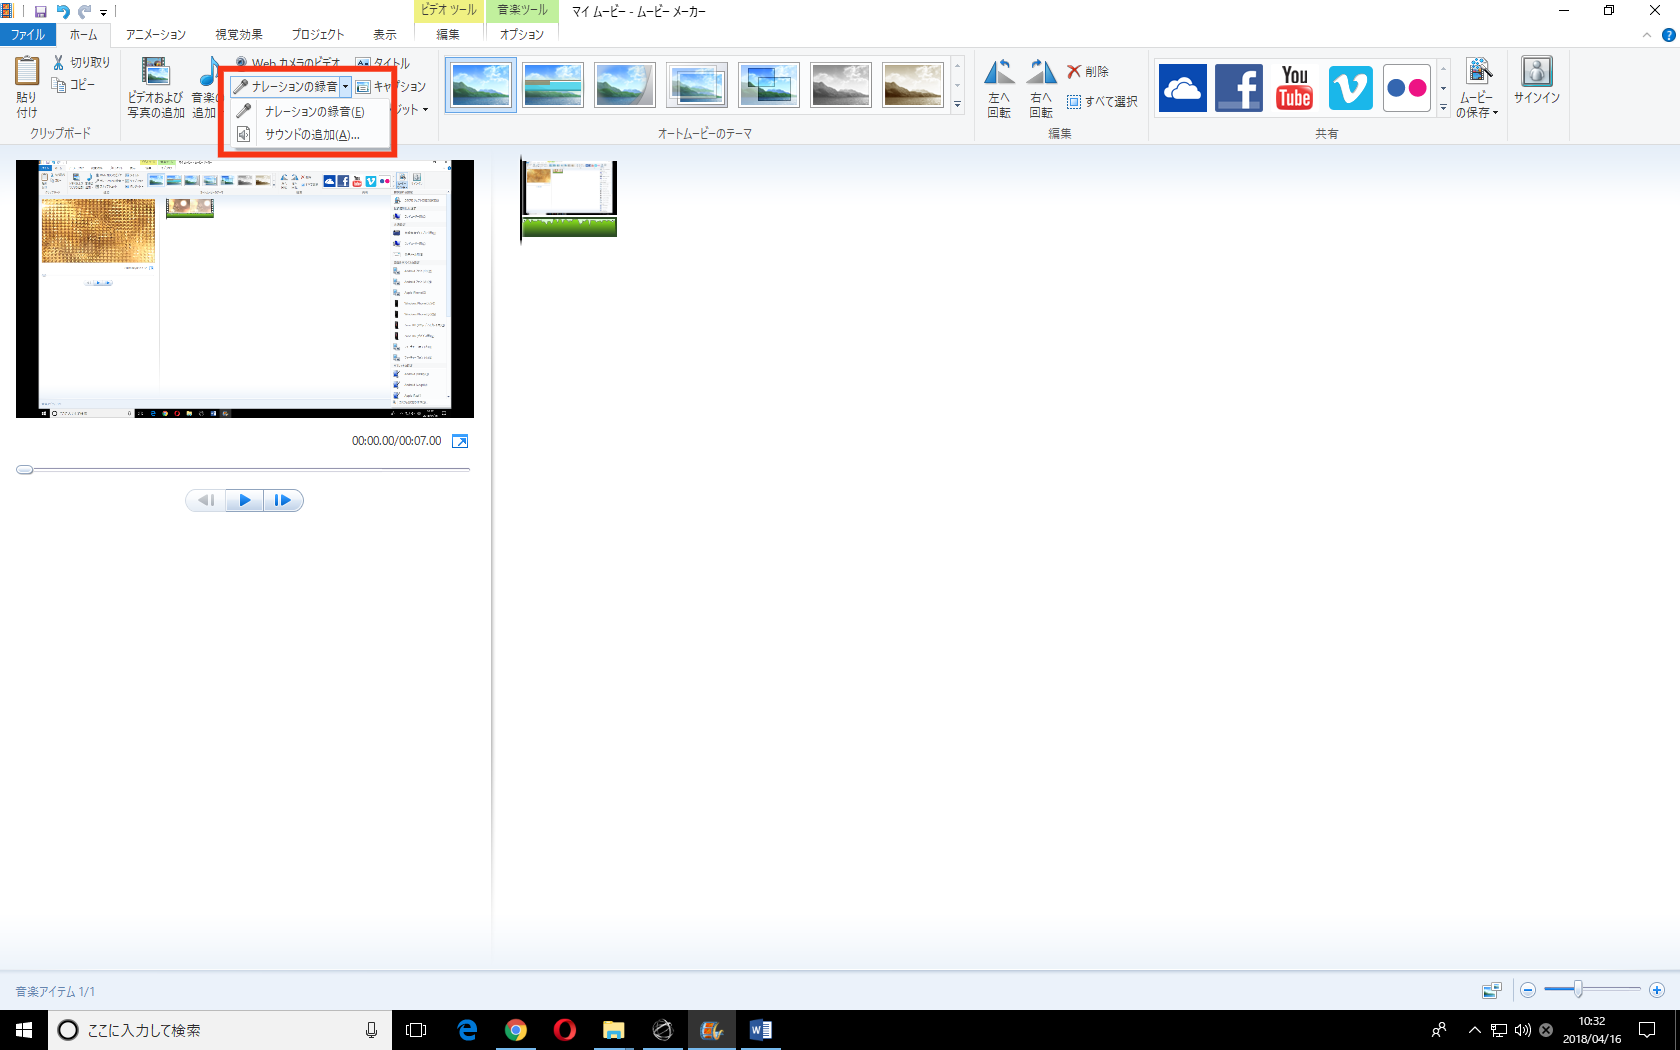Screen dimensions: 1680x1050
Task: Click the すべて選択 button
Action: pos(1102,102)
